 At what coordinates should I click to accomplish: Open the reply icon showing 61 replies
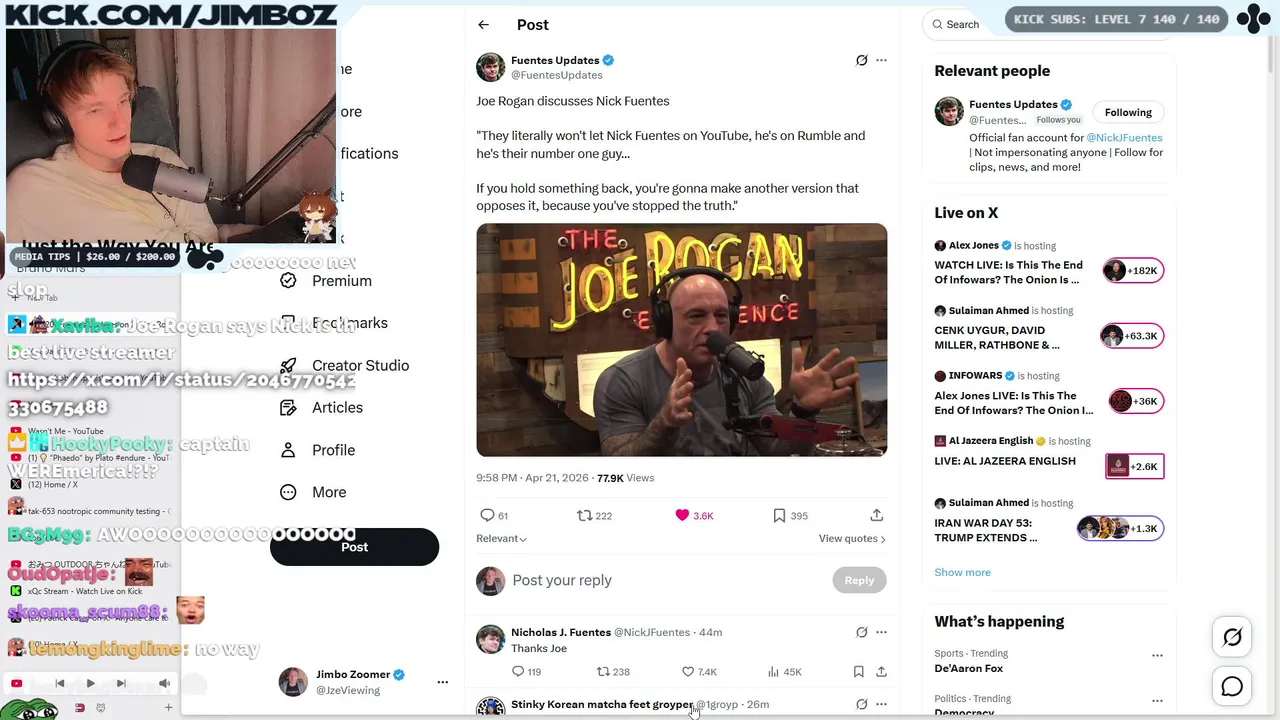click(x=488, y=515)
